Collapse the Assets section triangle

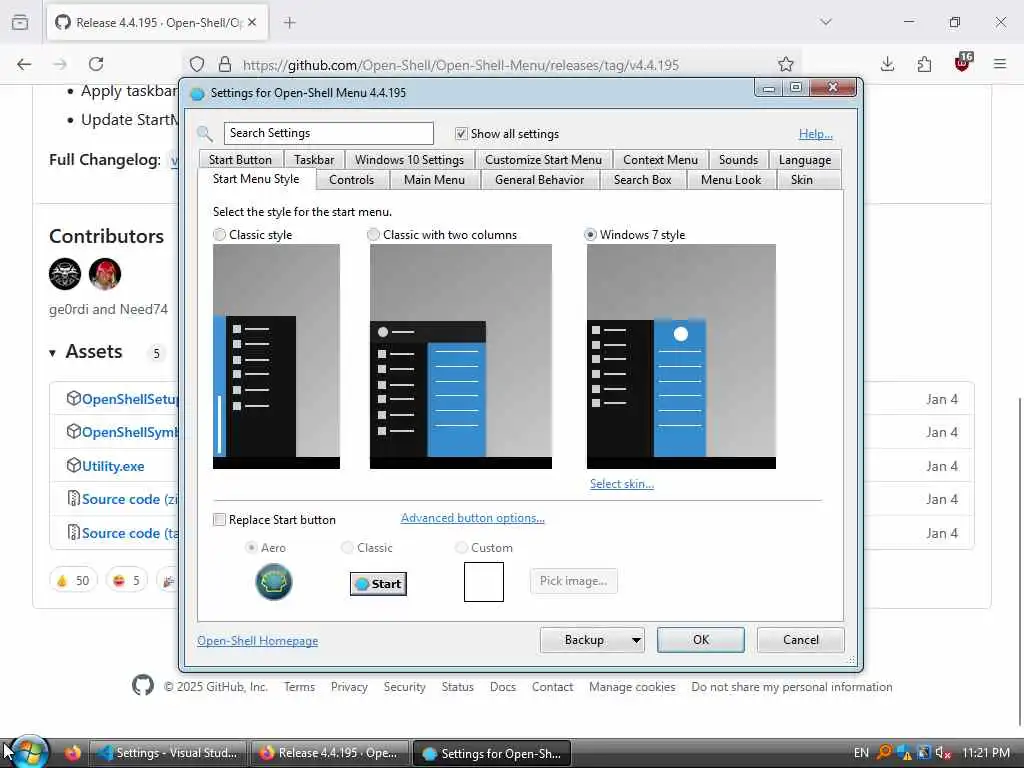click(x=52, y=353)
